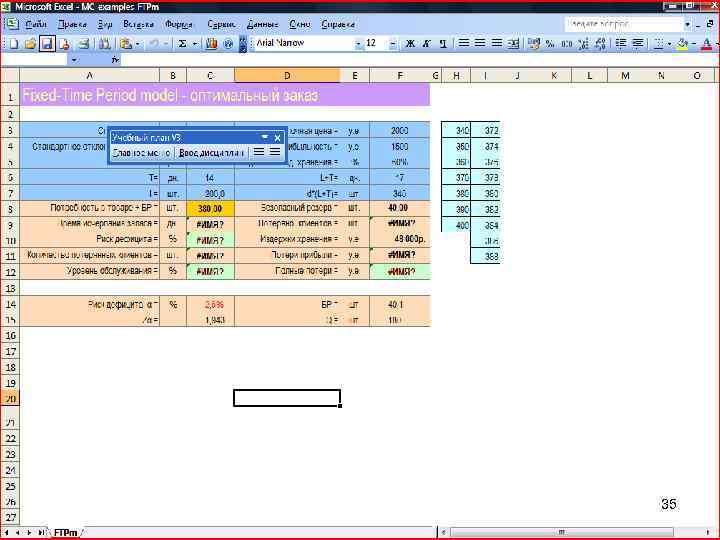The image size is (720, 540).
Task: Open the Name Box dropdown arrow
Action: 74,60
